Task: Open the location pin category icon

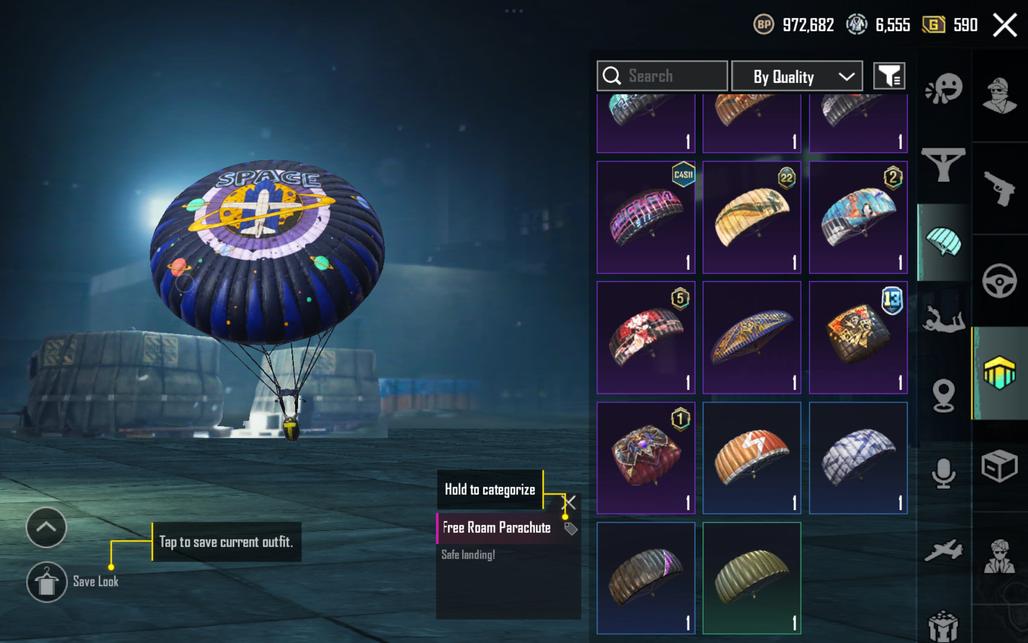Action: pos(943,396)
